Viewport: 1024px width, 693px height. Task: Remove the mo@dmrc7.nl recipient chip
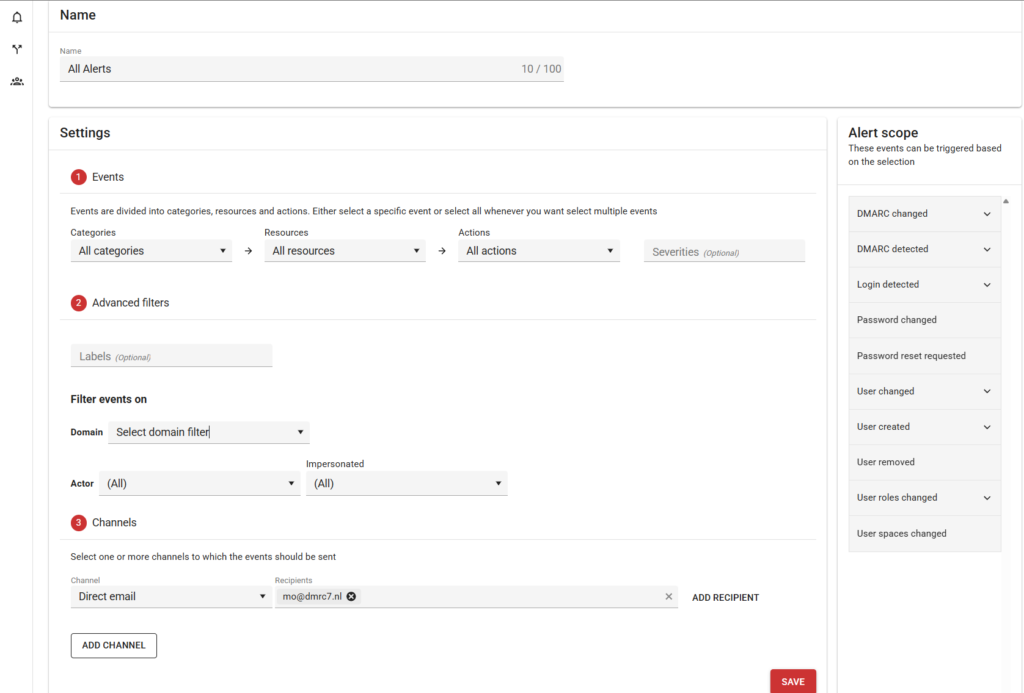coord(351,597)
